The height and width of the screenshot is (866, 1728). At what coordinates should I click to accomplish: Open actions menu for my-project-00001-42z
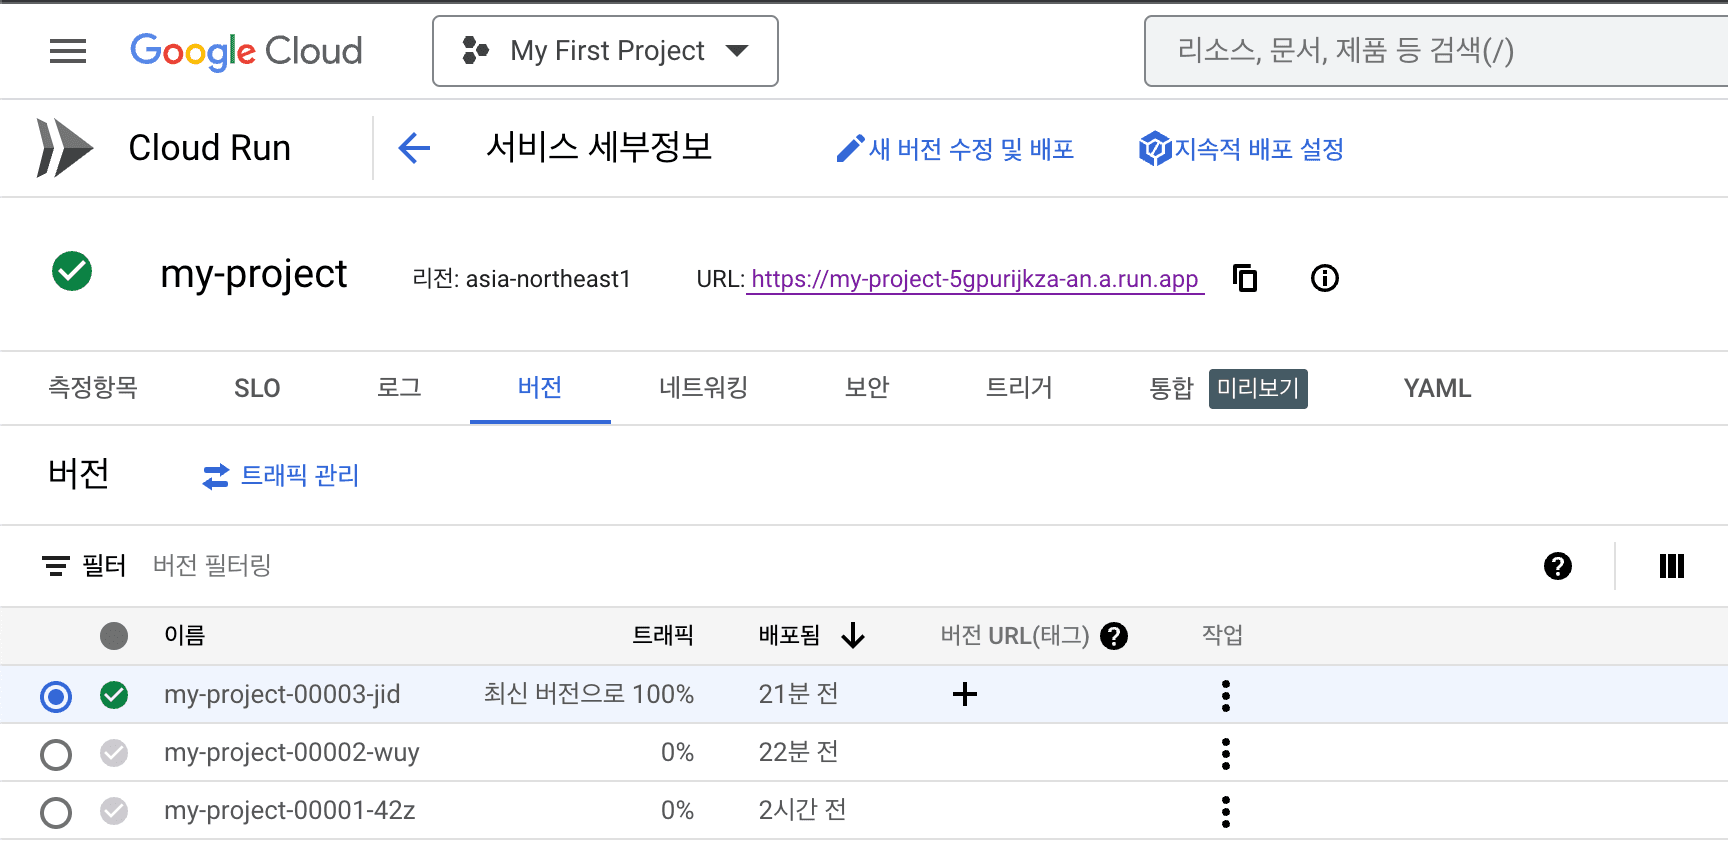1225,811
